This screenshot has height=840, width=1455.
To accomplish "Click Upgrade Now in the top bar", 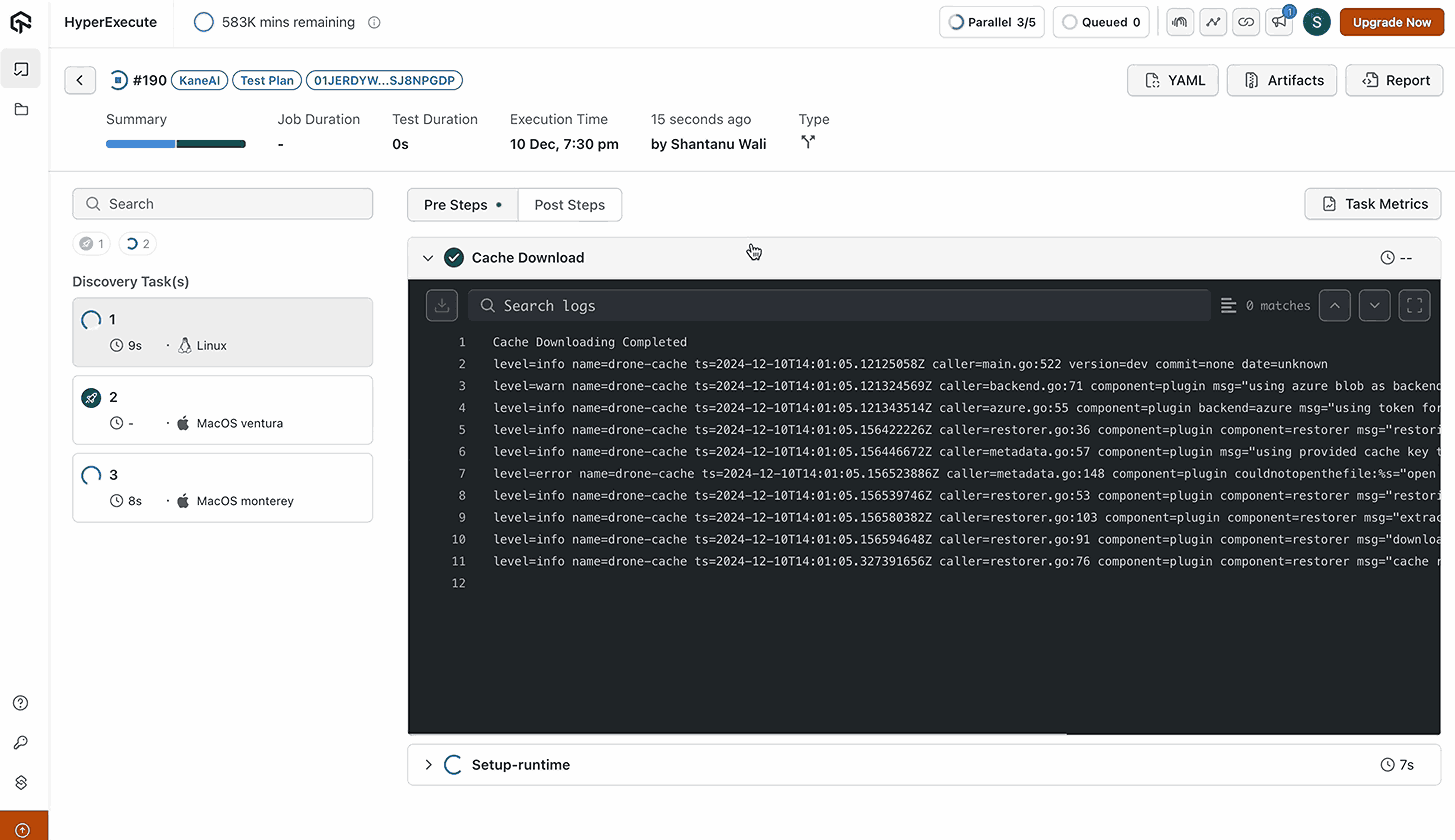I will tap(1391, 21).
